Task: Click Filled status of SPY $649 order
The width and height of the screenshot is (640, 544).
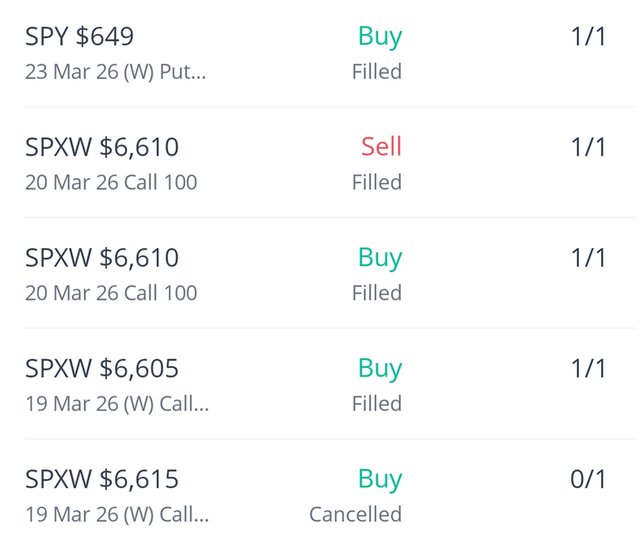Action: [x=377, y=72]
